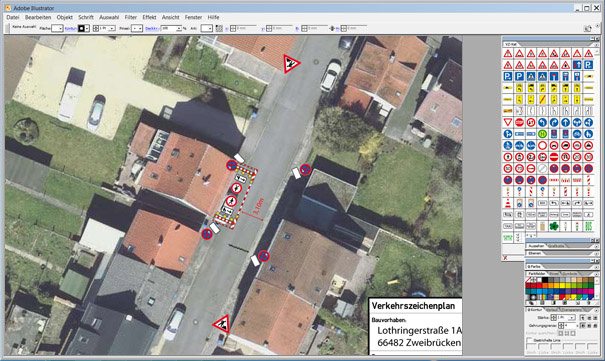Select the construction warning sign at top of street

click(291, 63)
